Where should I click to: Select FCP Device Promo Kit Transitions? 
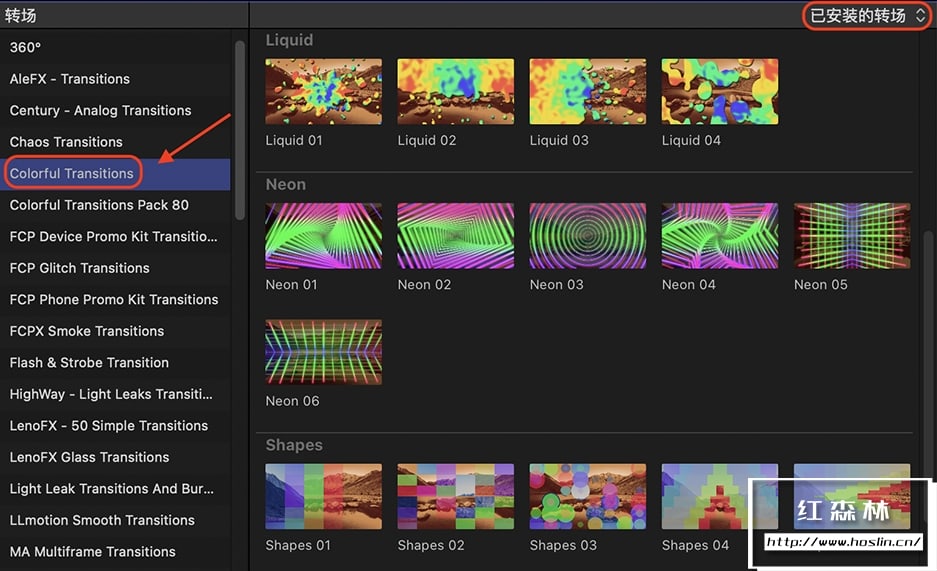point(114,237)
